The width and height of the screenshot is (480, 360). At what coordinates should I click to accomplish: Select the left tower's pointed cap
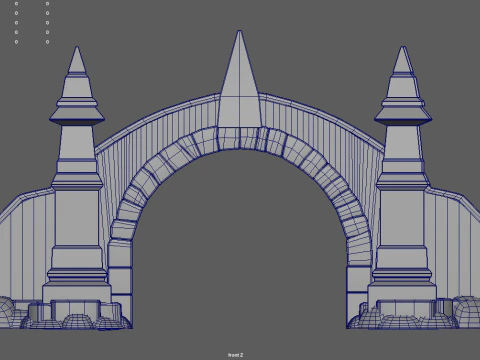(77, 60)
